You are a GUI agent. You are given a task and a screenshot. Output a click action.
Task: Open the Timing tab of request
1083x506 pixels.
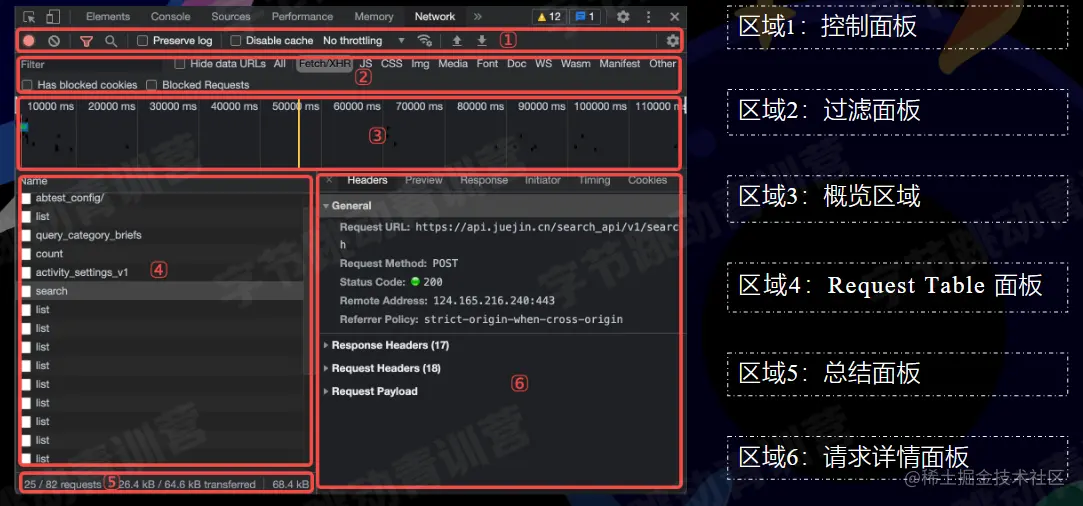(595, 180)
